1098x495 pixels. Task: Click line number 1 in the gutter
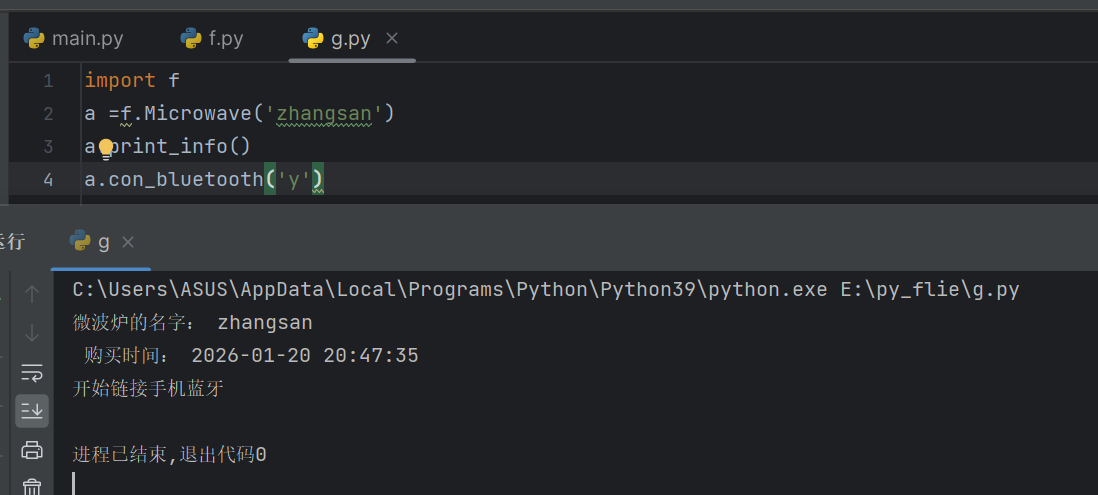pyautogui.click(x=48, y=81)
